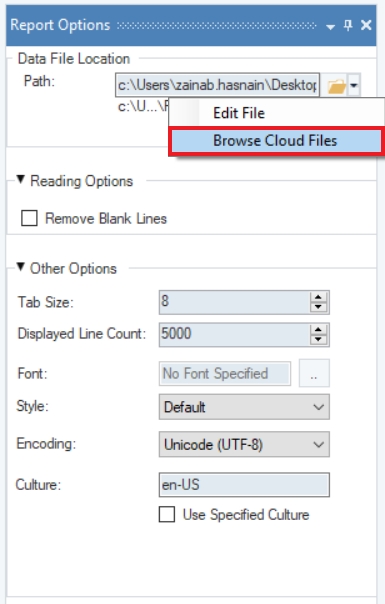This screenshot has height=604, width=385.
Task: Decrease Tab Size with the down arrow
Action: (x=318, y=307)
